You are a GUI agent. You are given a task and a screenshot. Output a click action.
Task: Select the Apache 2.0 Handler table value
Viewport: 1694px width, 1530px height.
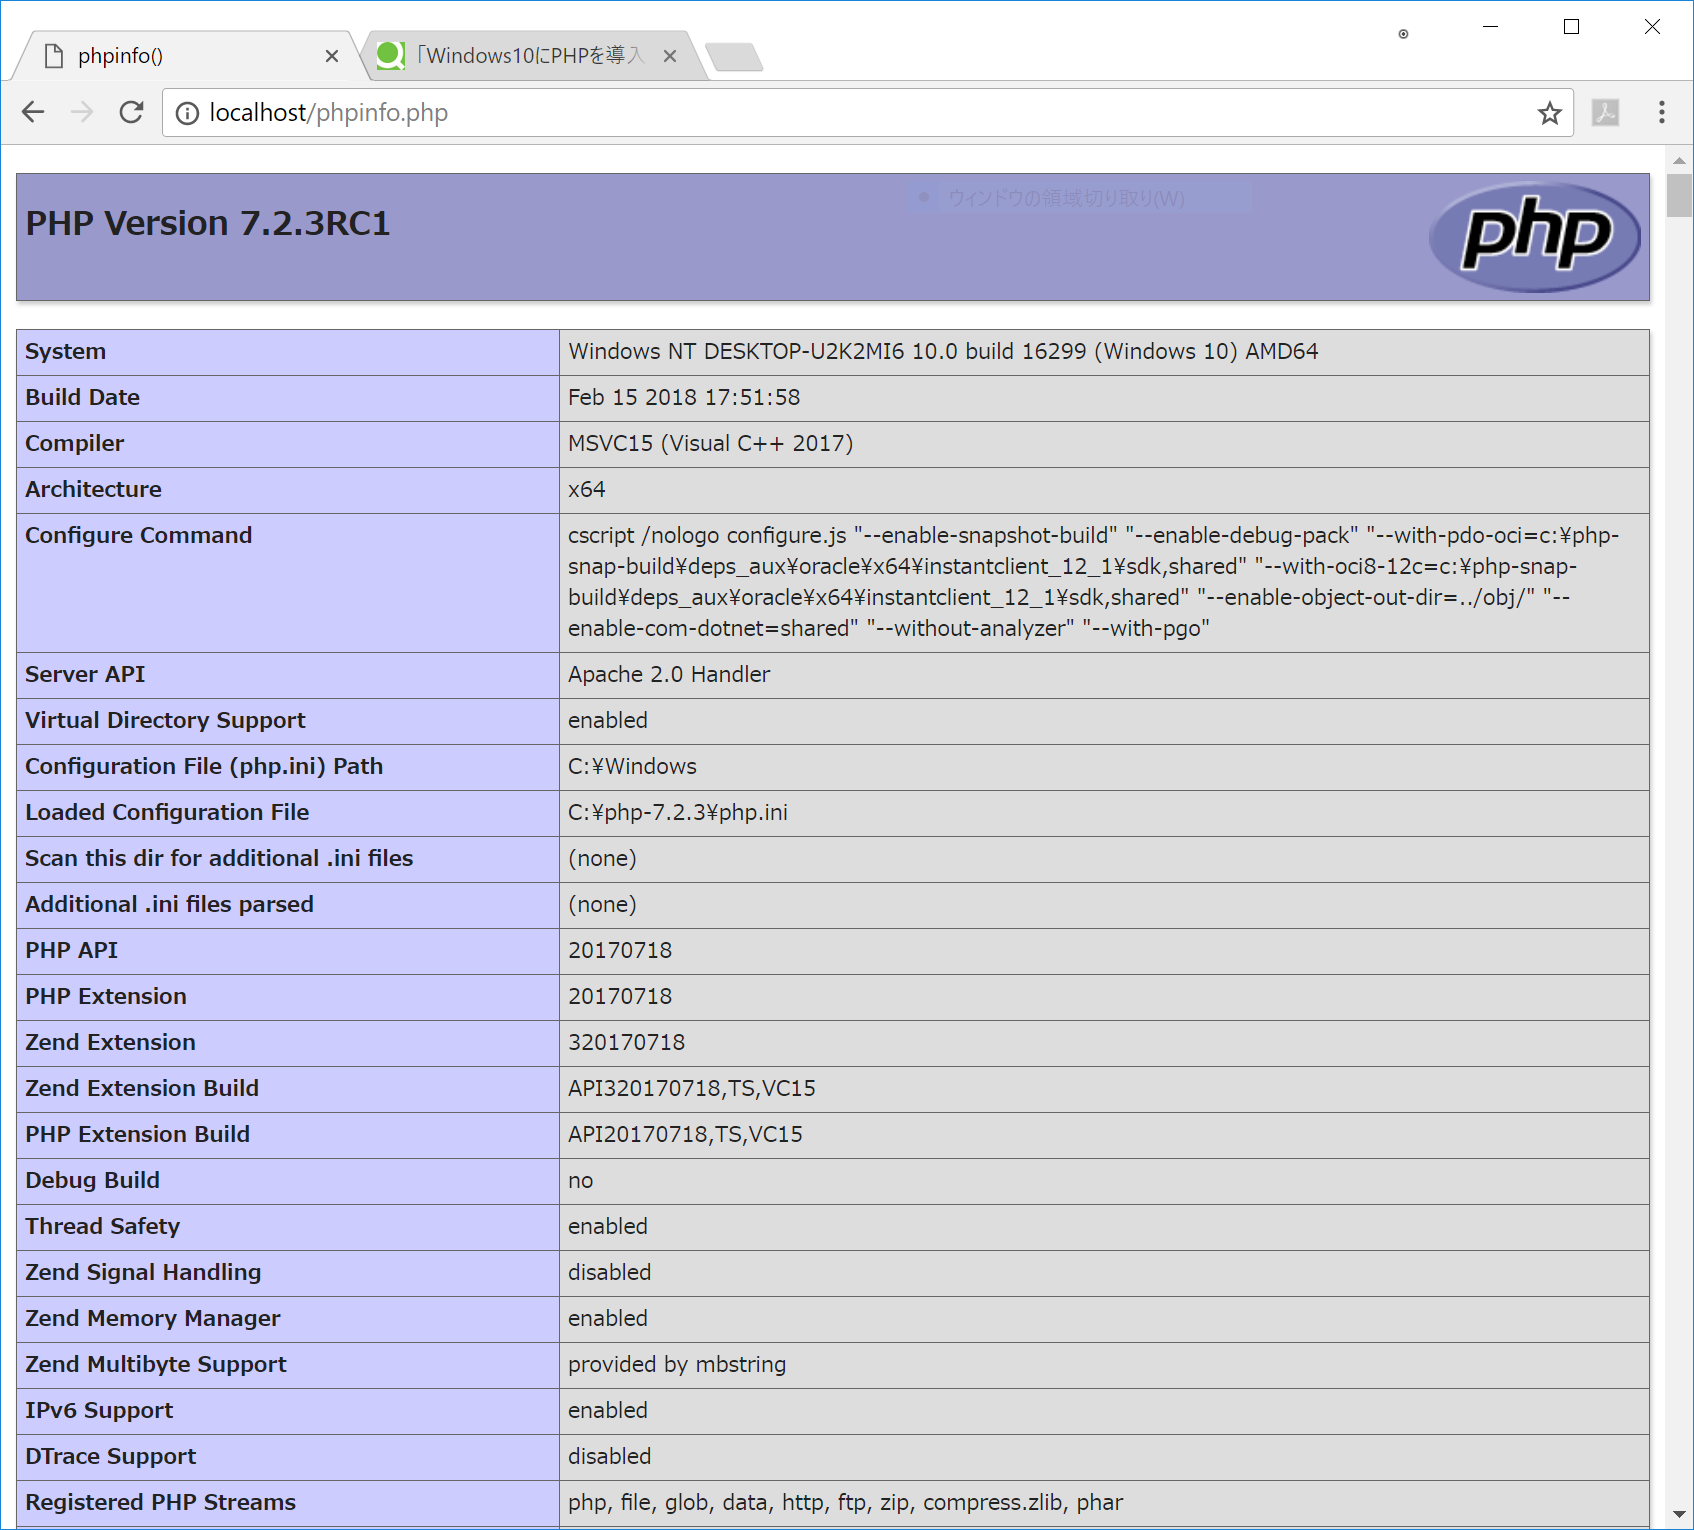[x=668, y=674]
